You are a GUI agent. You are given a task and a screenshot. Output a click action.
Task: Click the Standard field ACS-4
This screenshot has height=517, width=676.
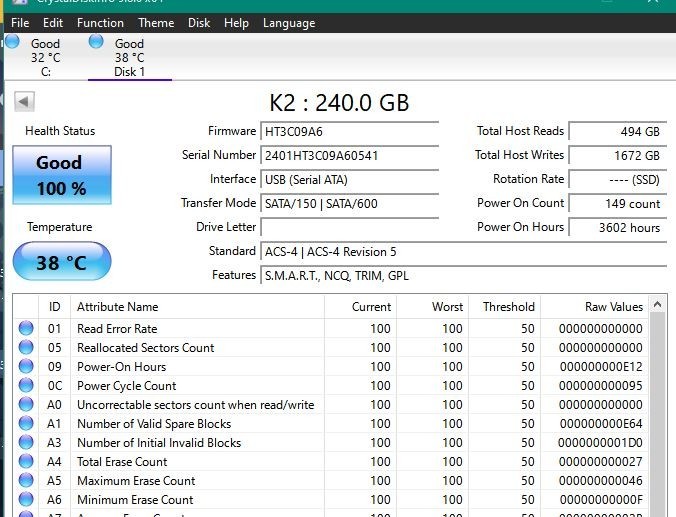(464, 252)
